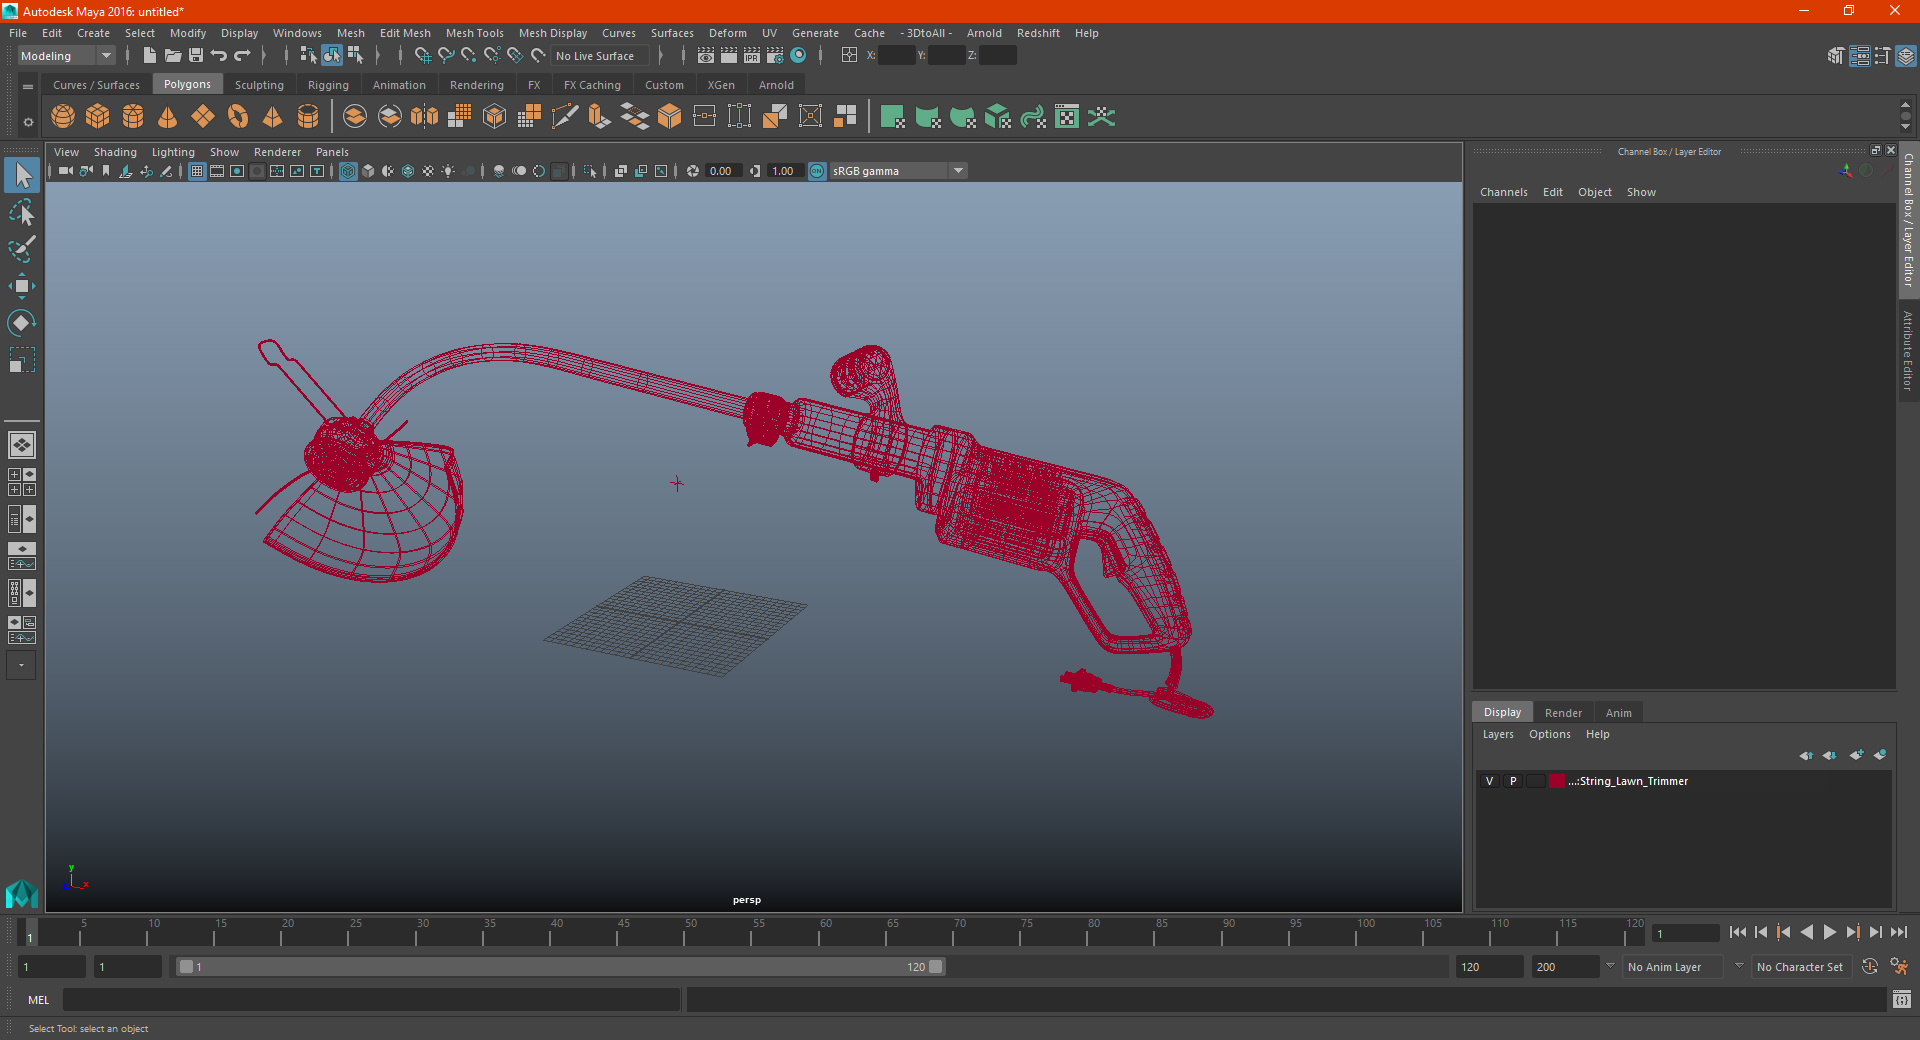Select the Lasso tool in toolbox
This screenshot has height=1040, width=1920.
pos(22,212)
